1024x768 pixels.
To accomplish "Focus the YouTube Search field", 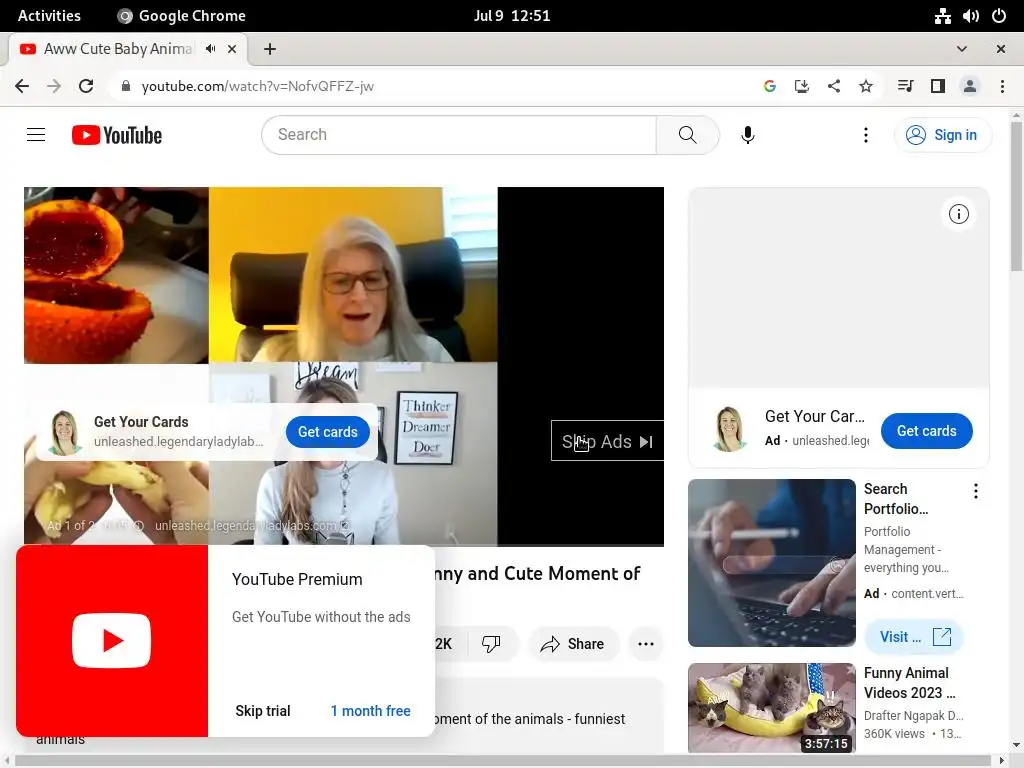I will pyautogui.click(x=459, y=135).
